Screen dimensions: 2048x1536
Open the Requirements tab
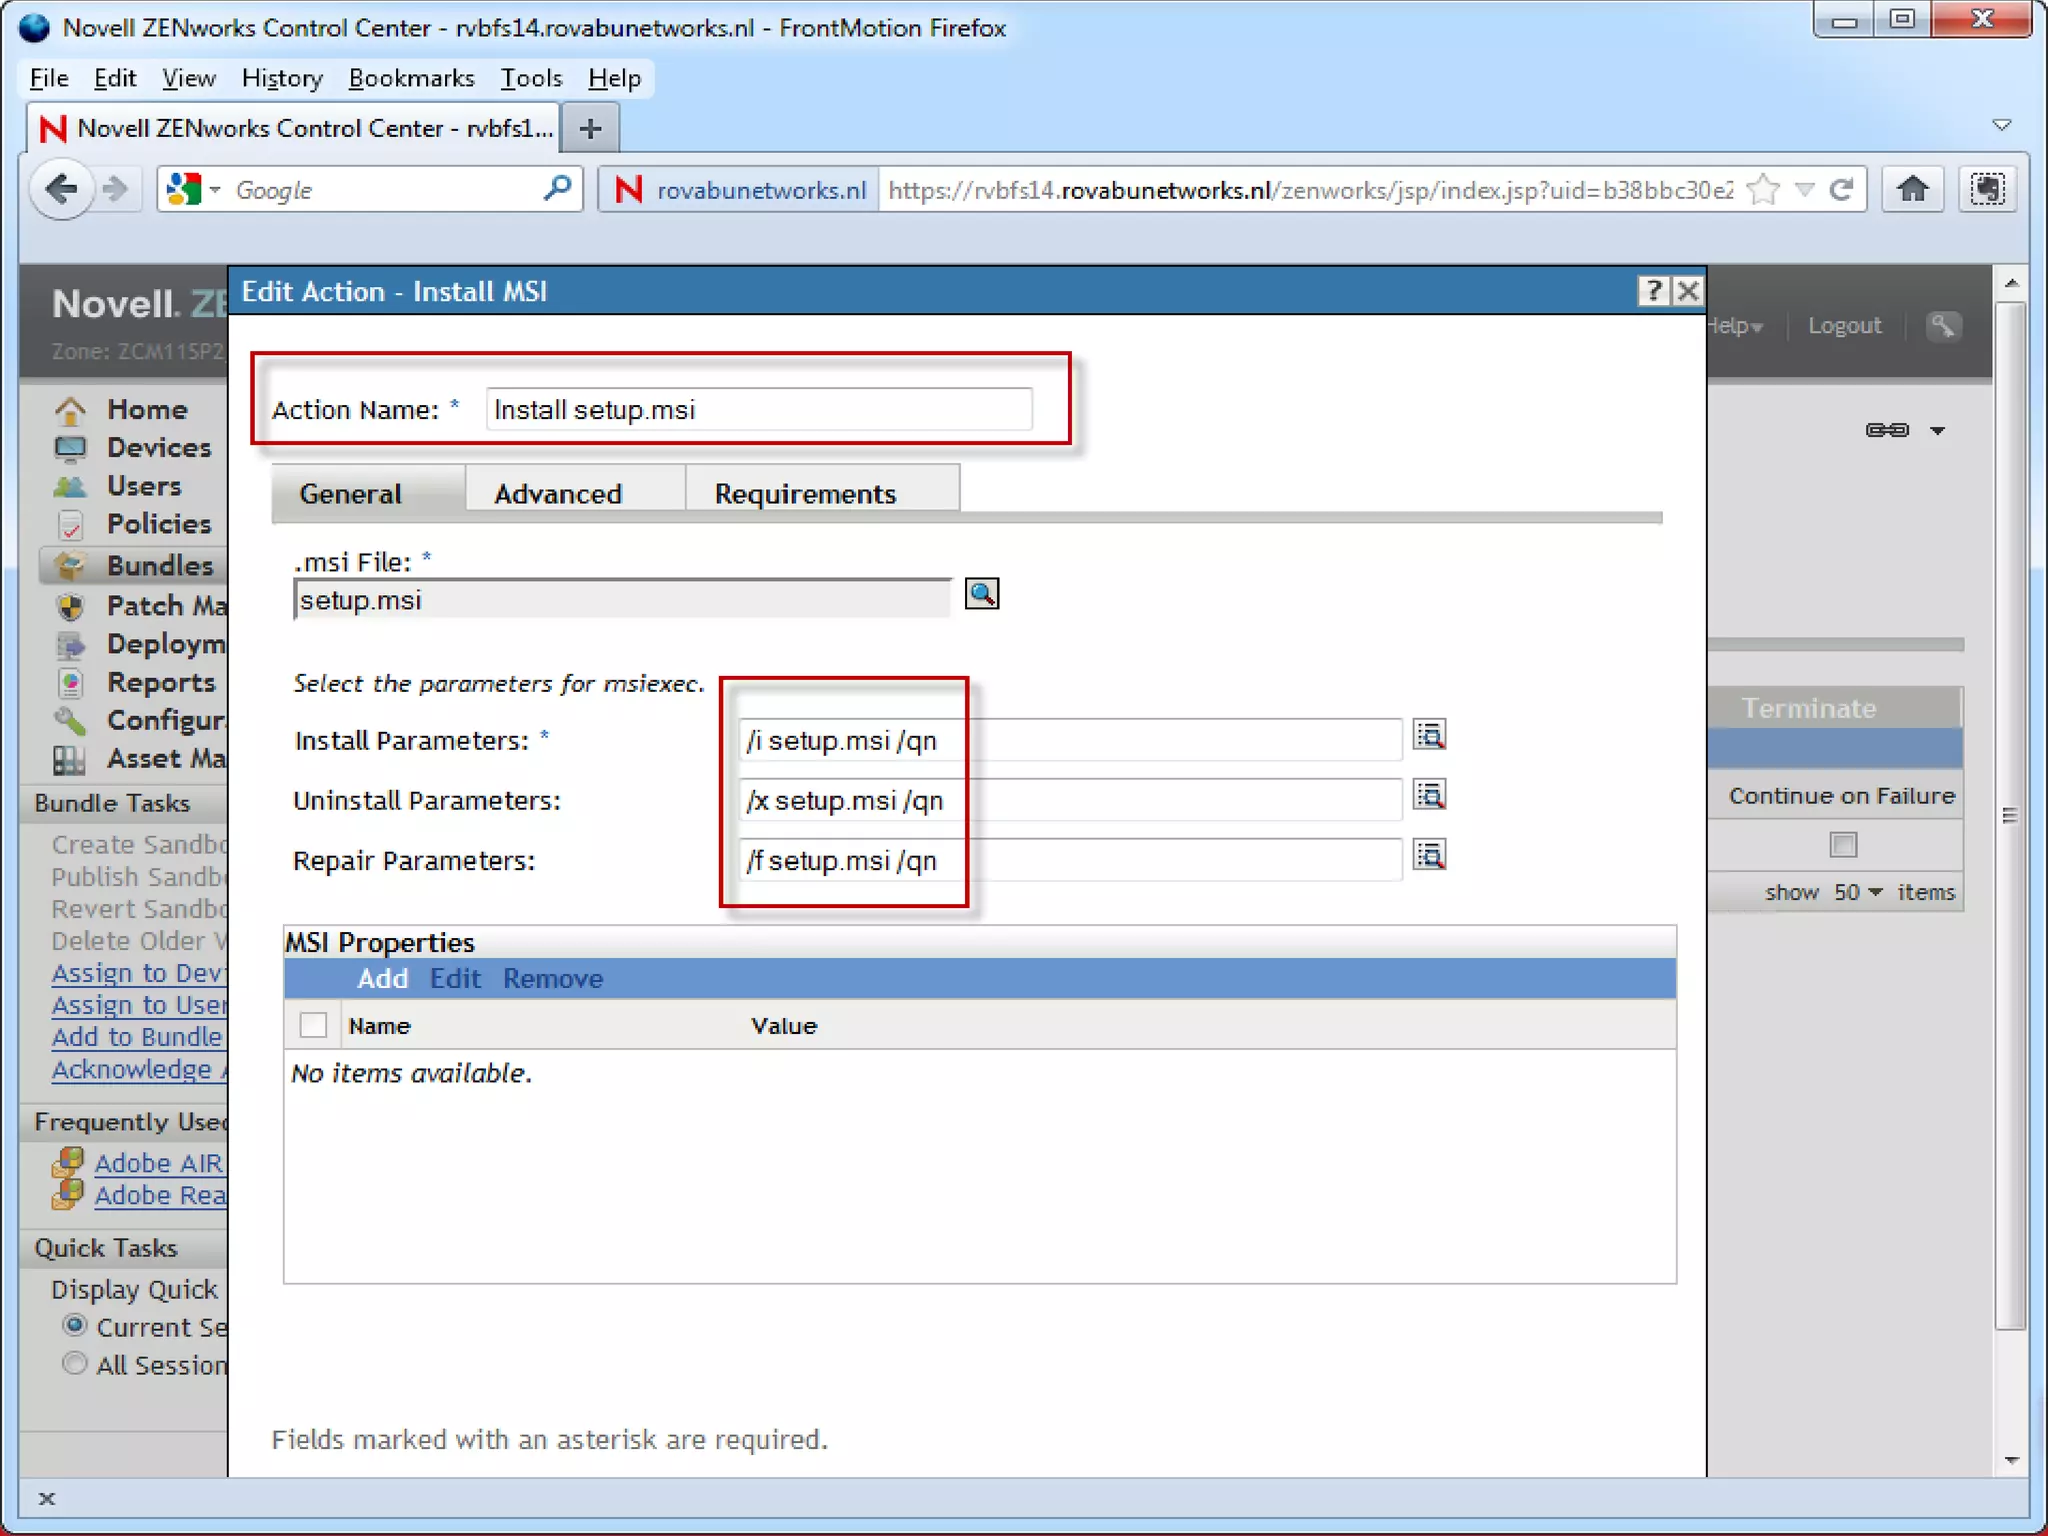(x=804, y=493)
